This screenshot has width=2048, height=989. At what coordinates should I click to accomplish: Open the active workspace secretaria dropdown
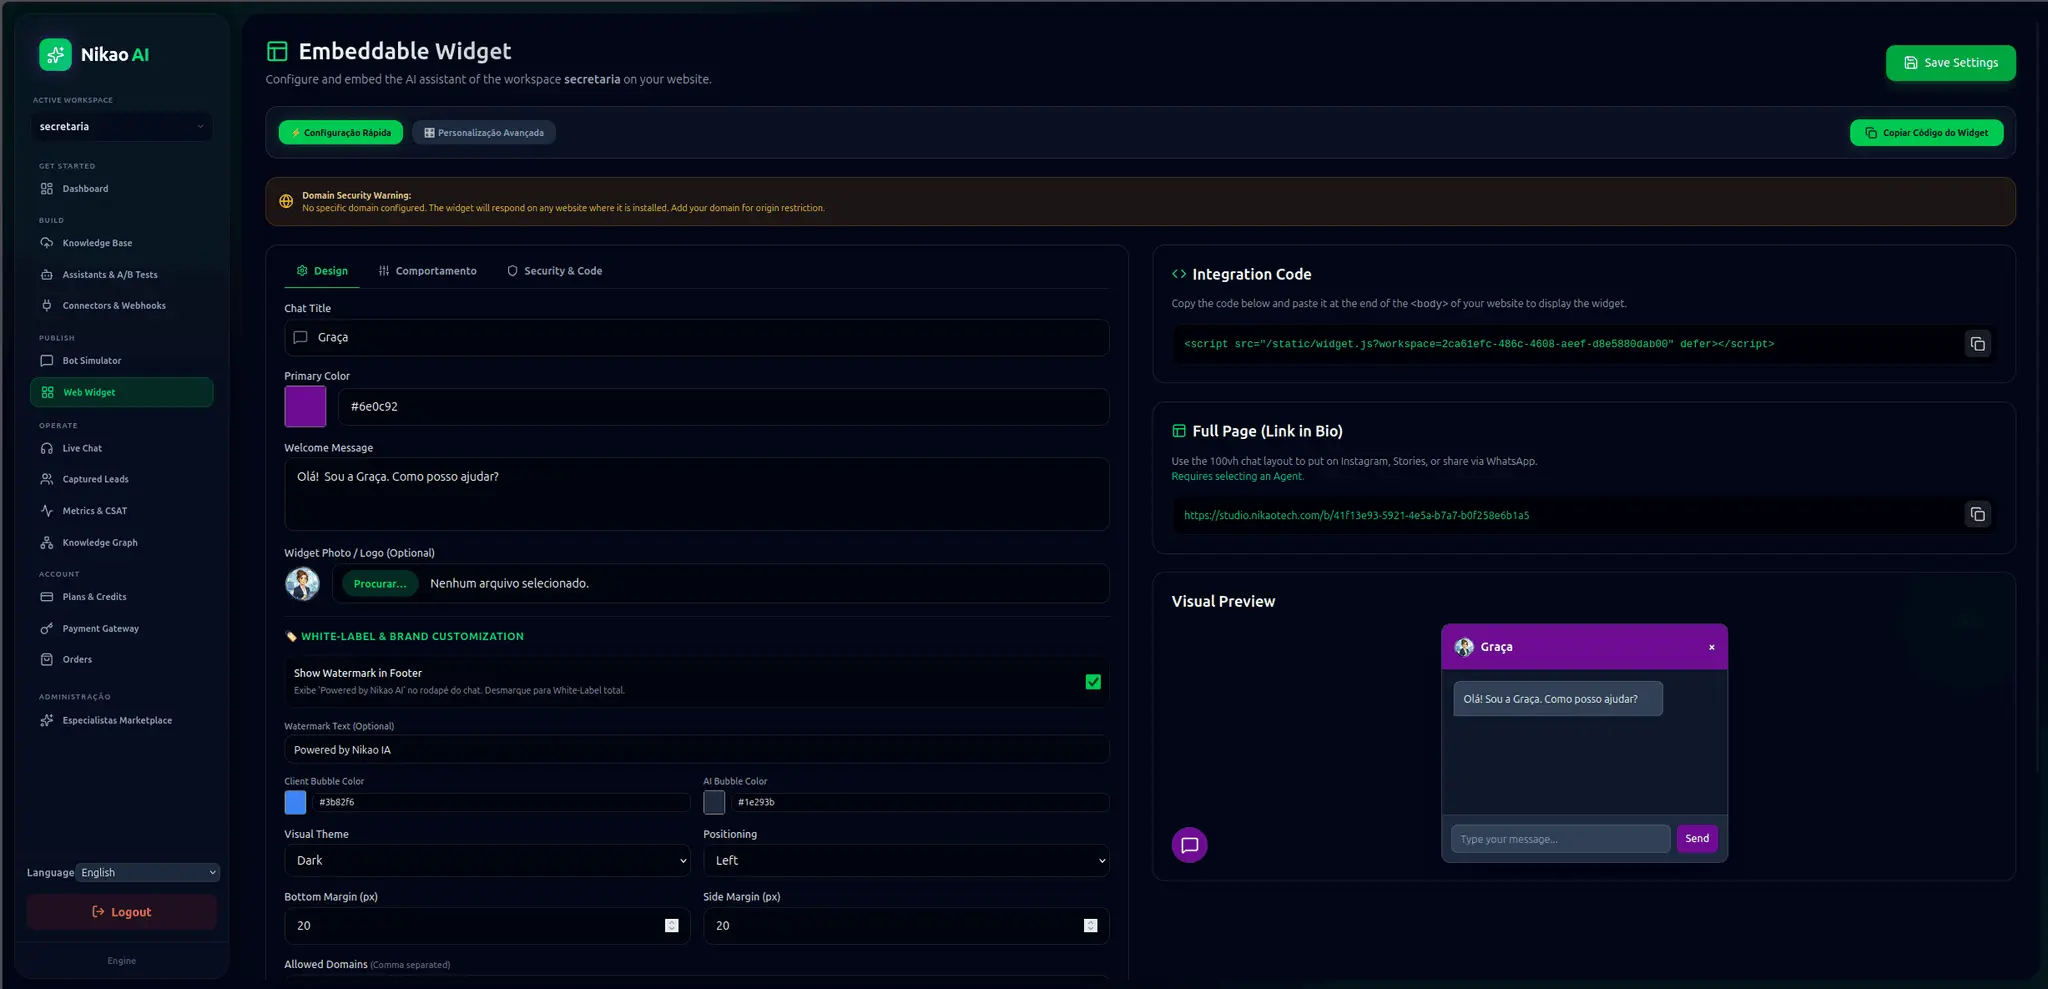121,127
